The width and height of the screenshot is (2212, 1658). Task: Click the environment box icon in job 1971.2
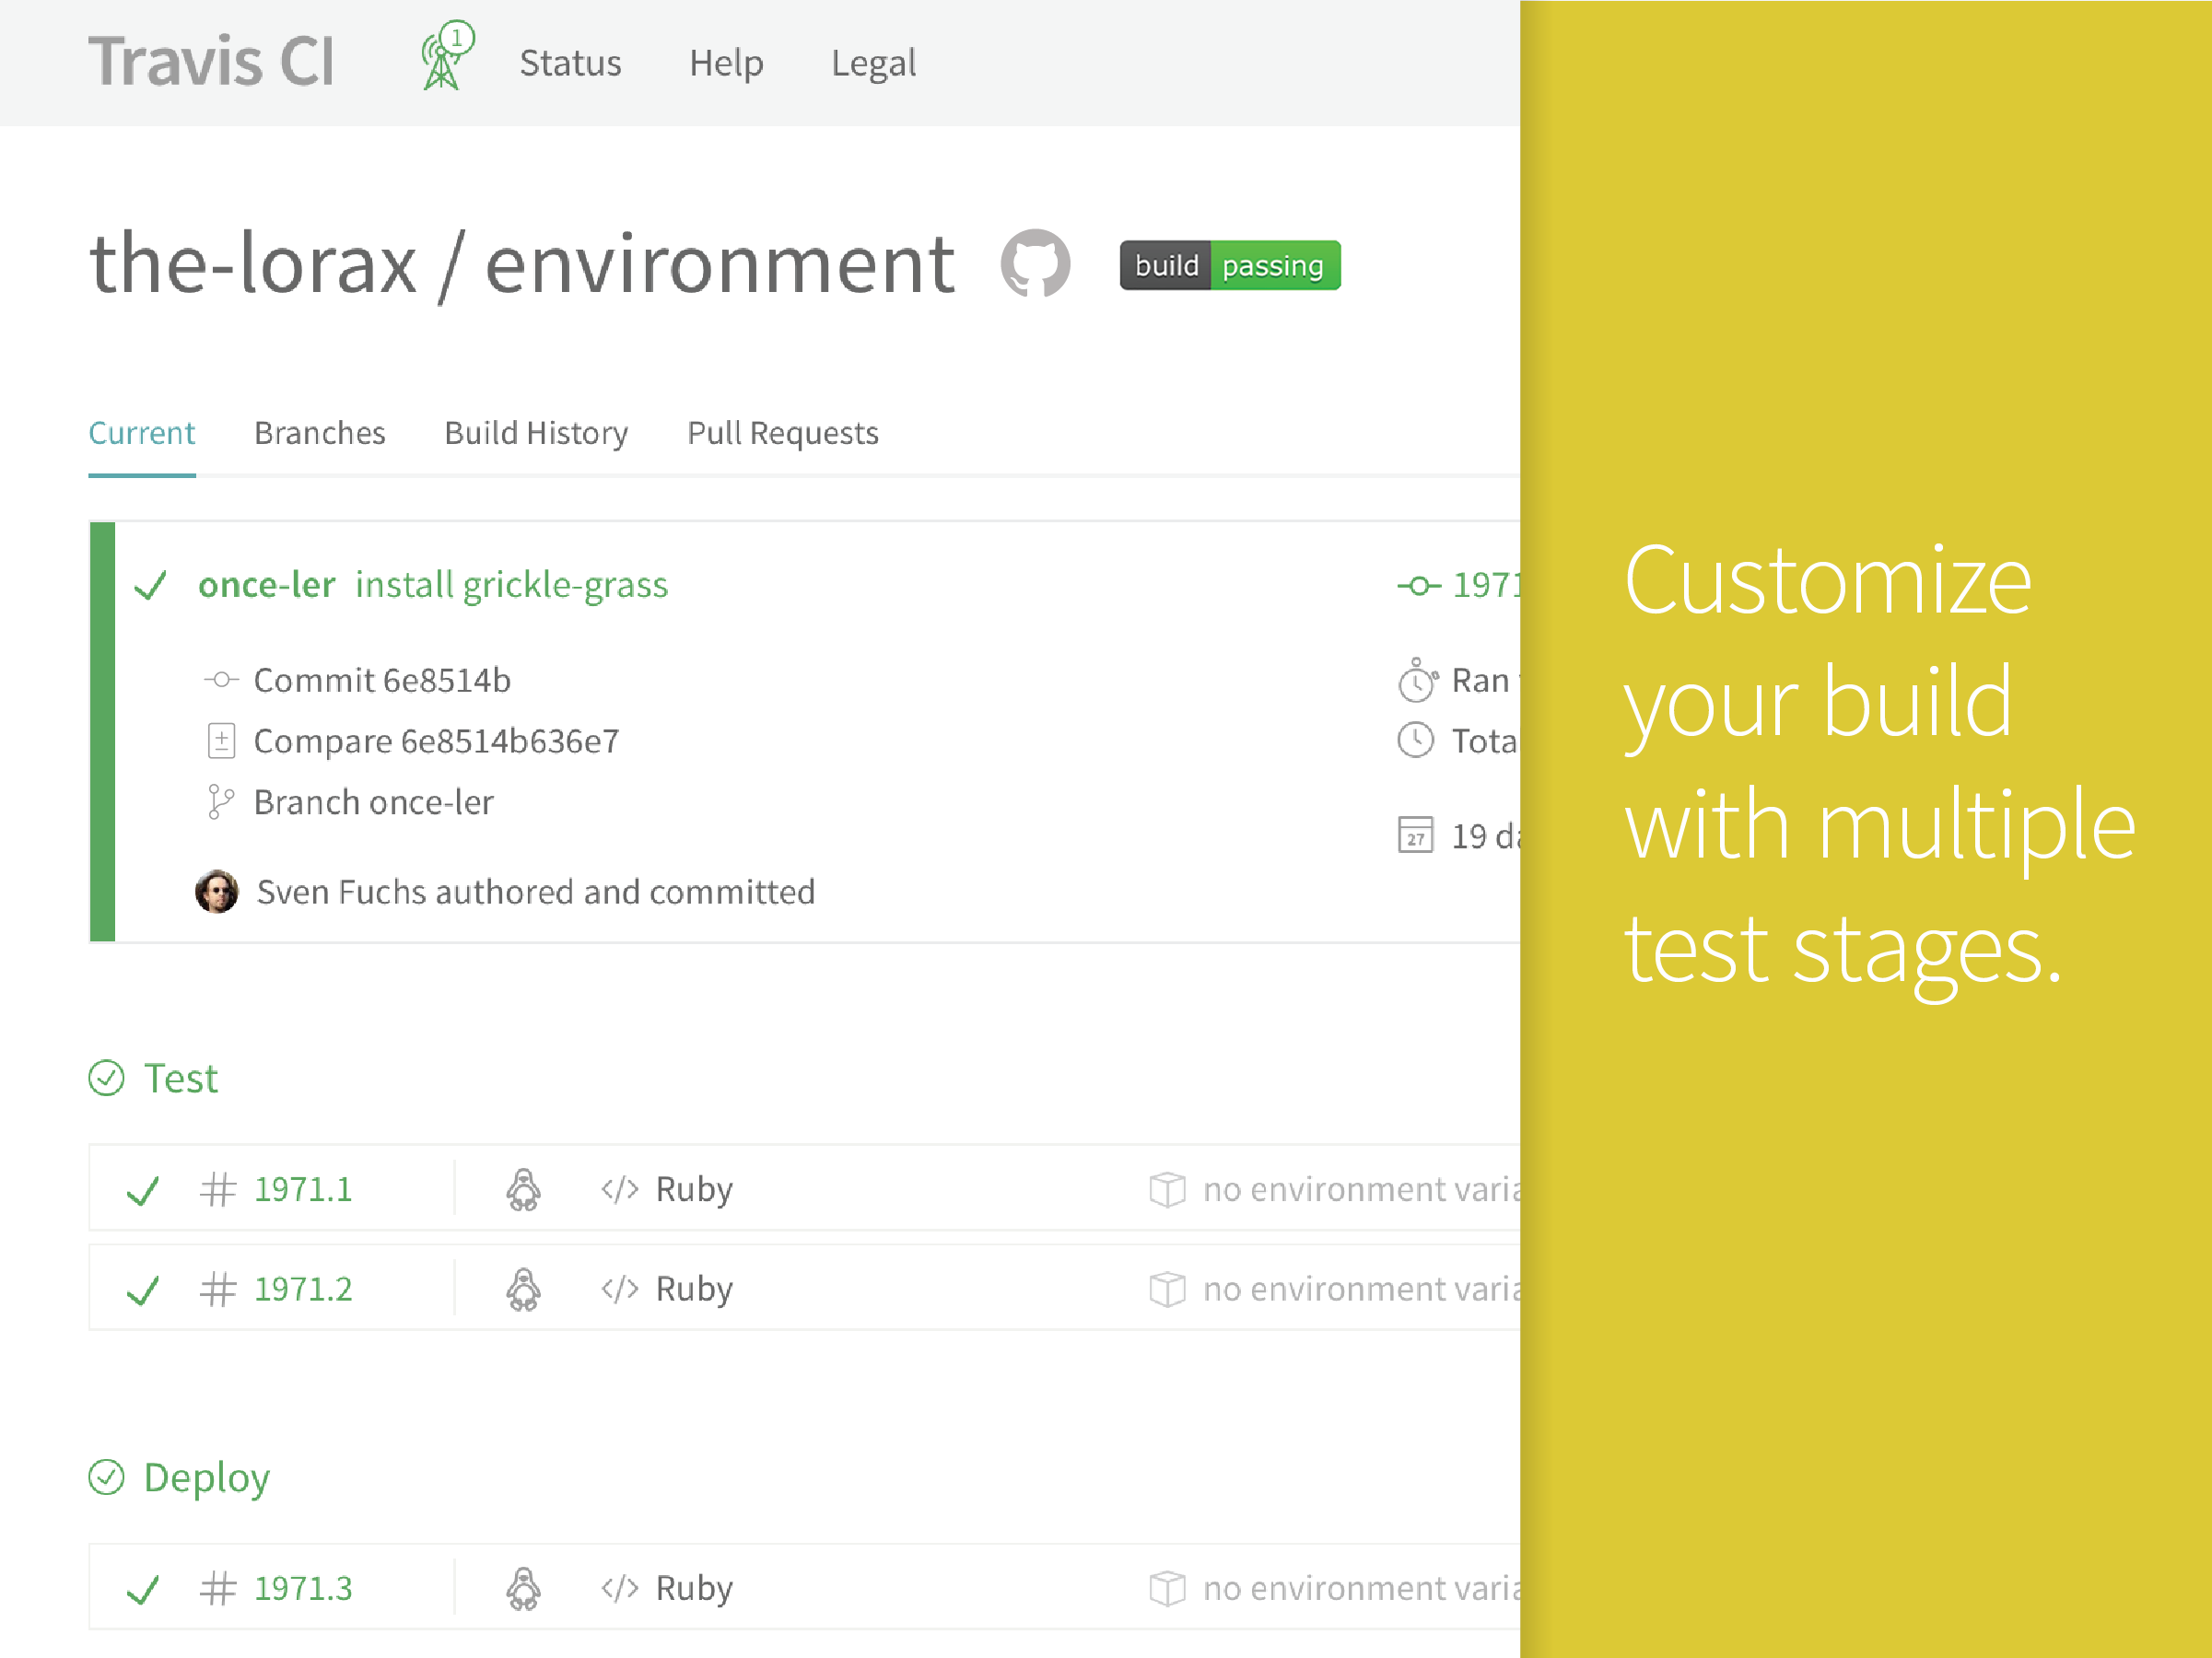click(x=1167, y=1290)
